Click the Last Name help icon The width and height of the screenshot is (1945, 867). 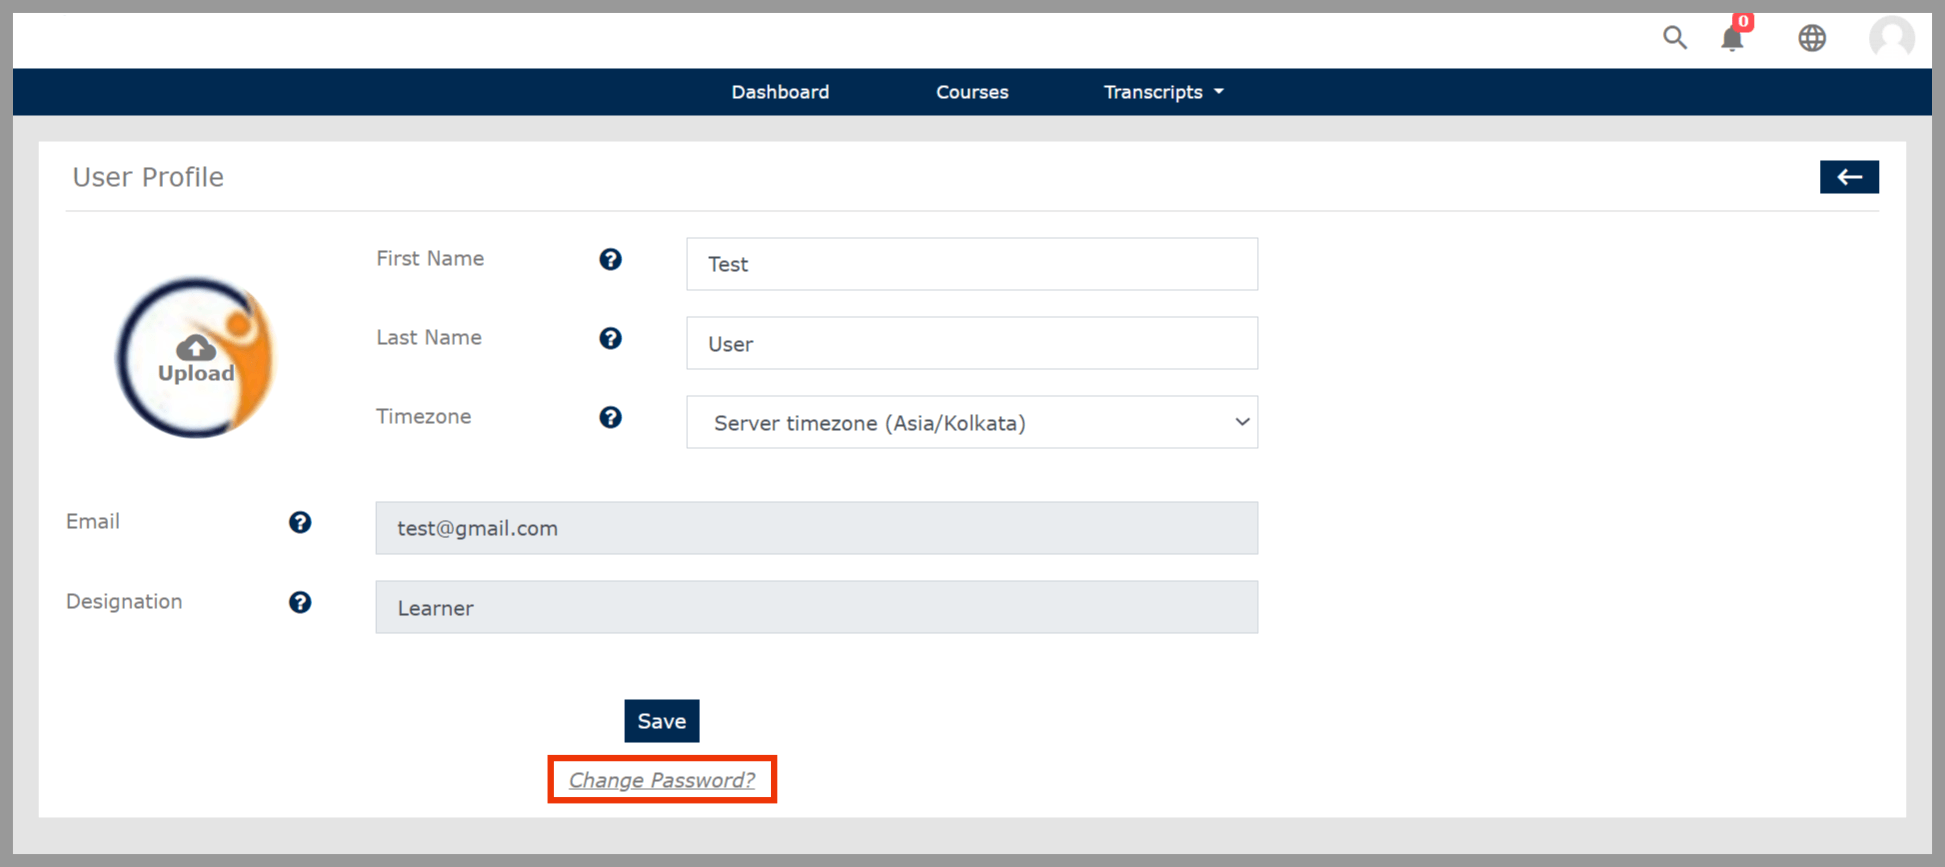pyautogui.click(x=610, y=339)
